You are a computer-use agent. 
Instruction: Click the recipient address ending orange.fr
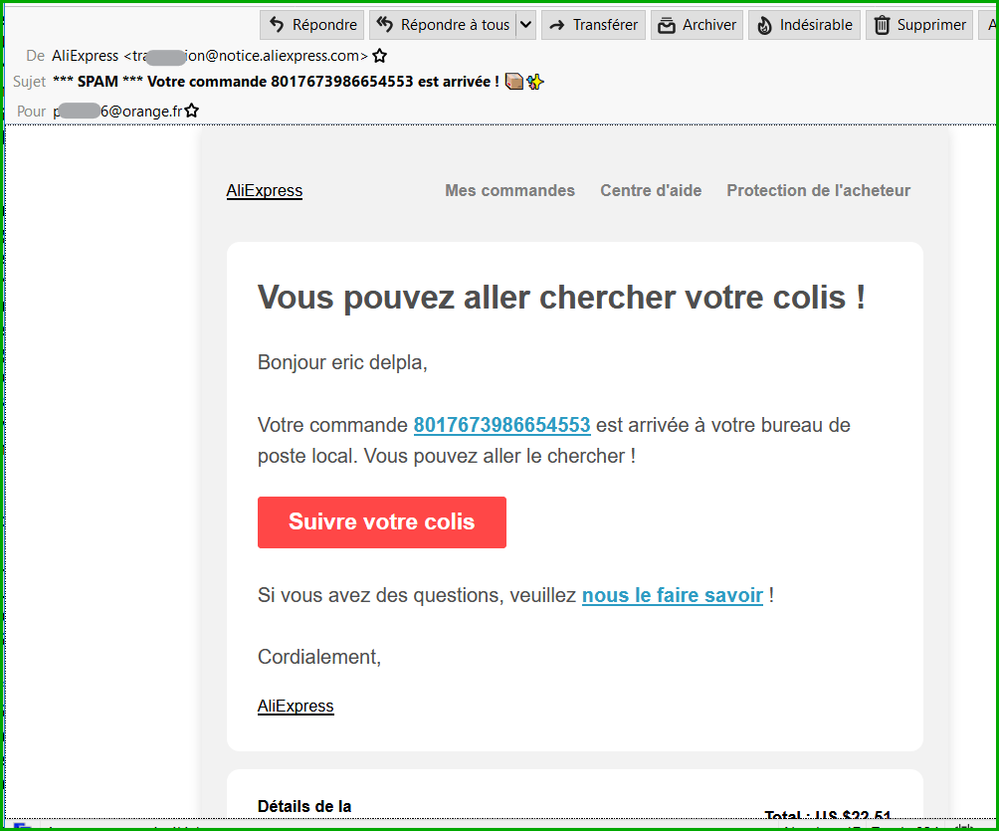(x=117, y=112)
